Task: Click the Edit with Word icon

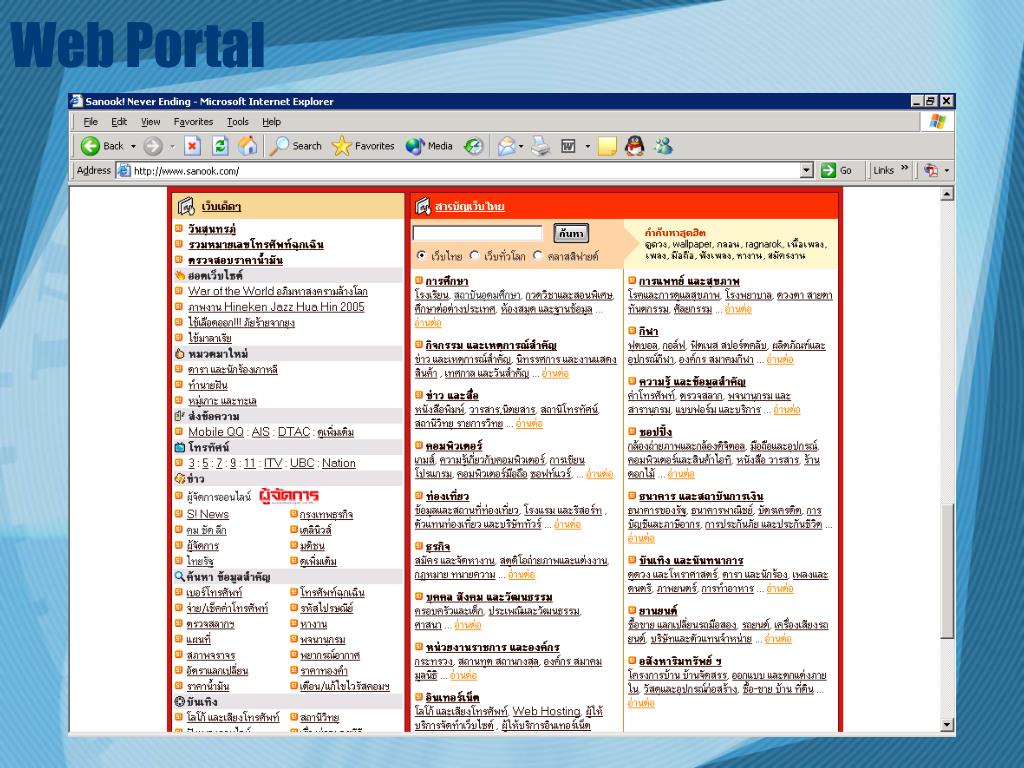Action: click(568, 146)
